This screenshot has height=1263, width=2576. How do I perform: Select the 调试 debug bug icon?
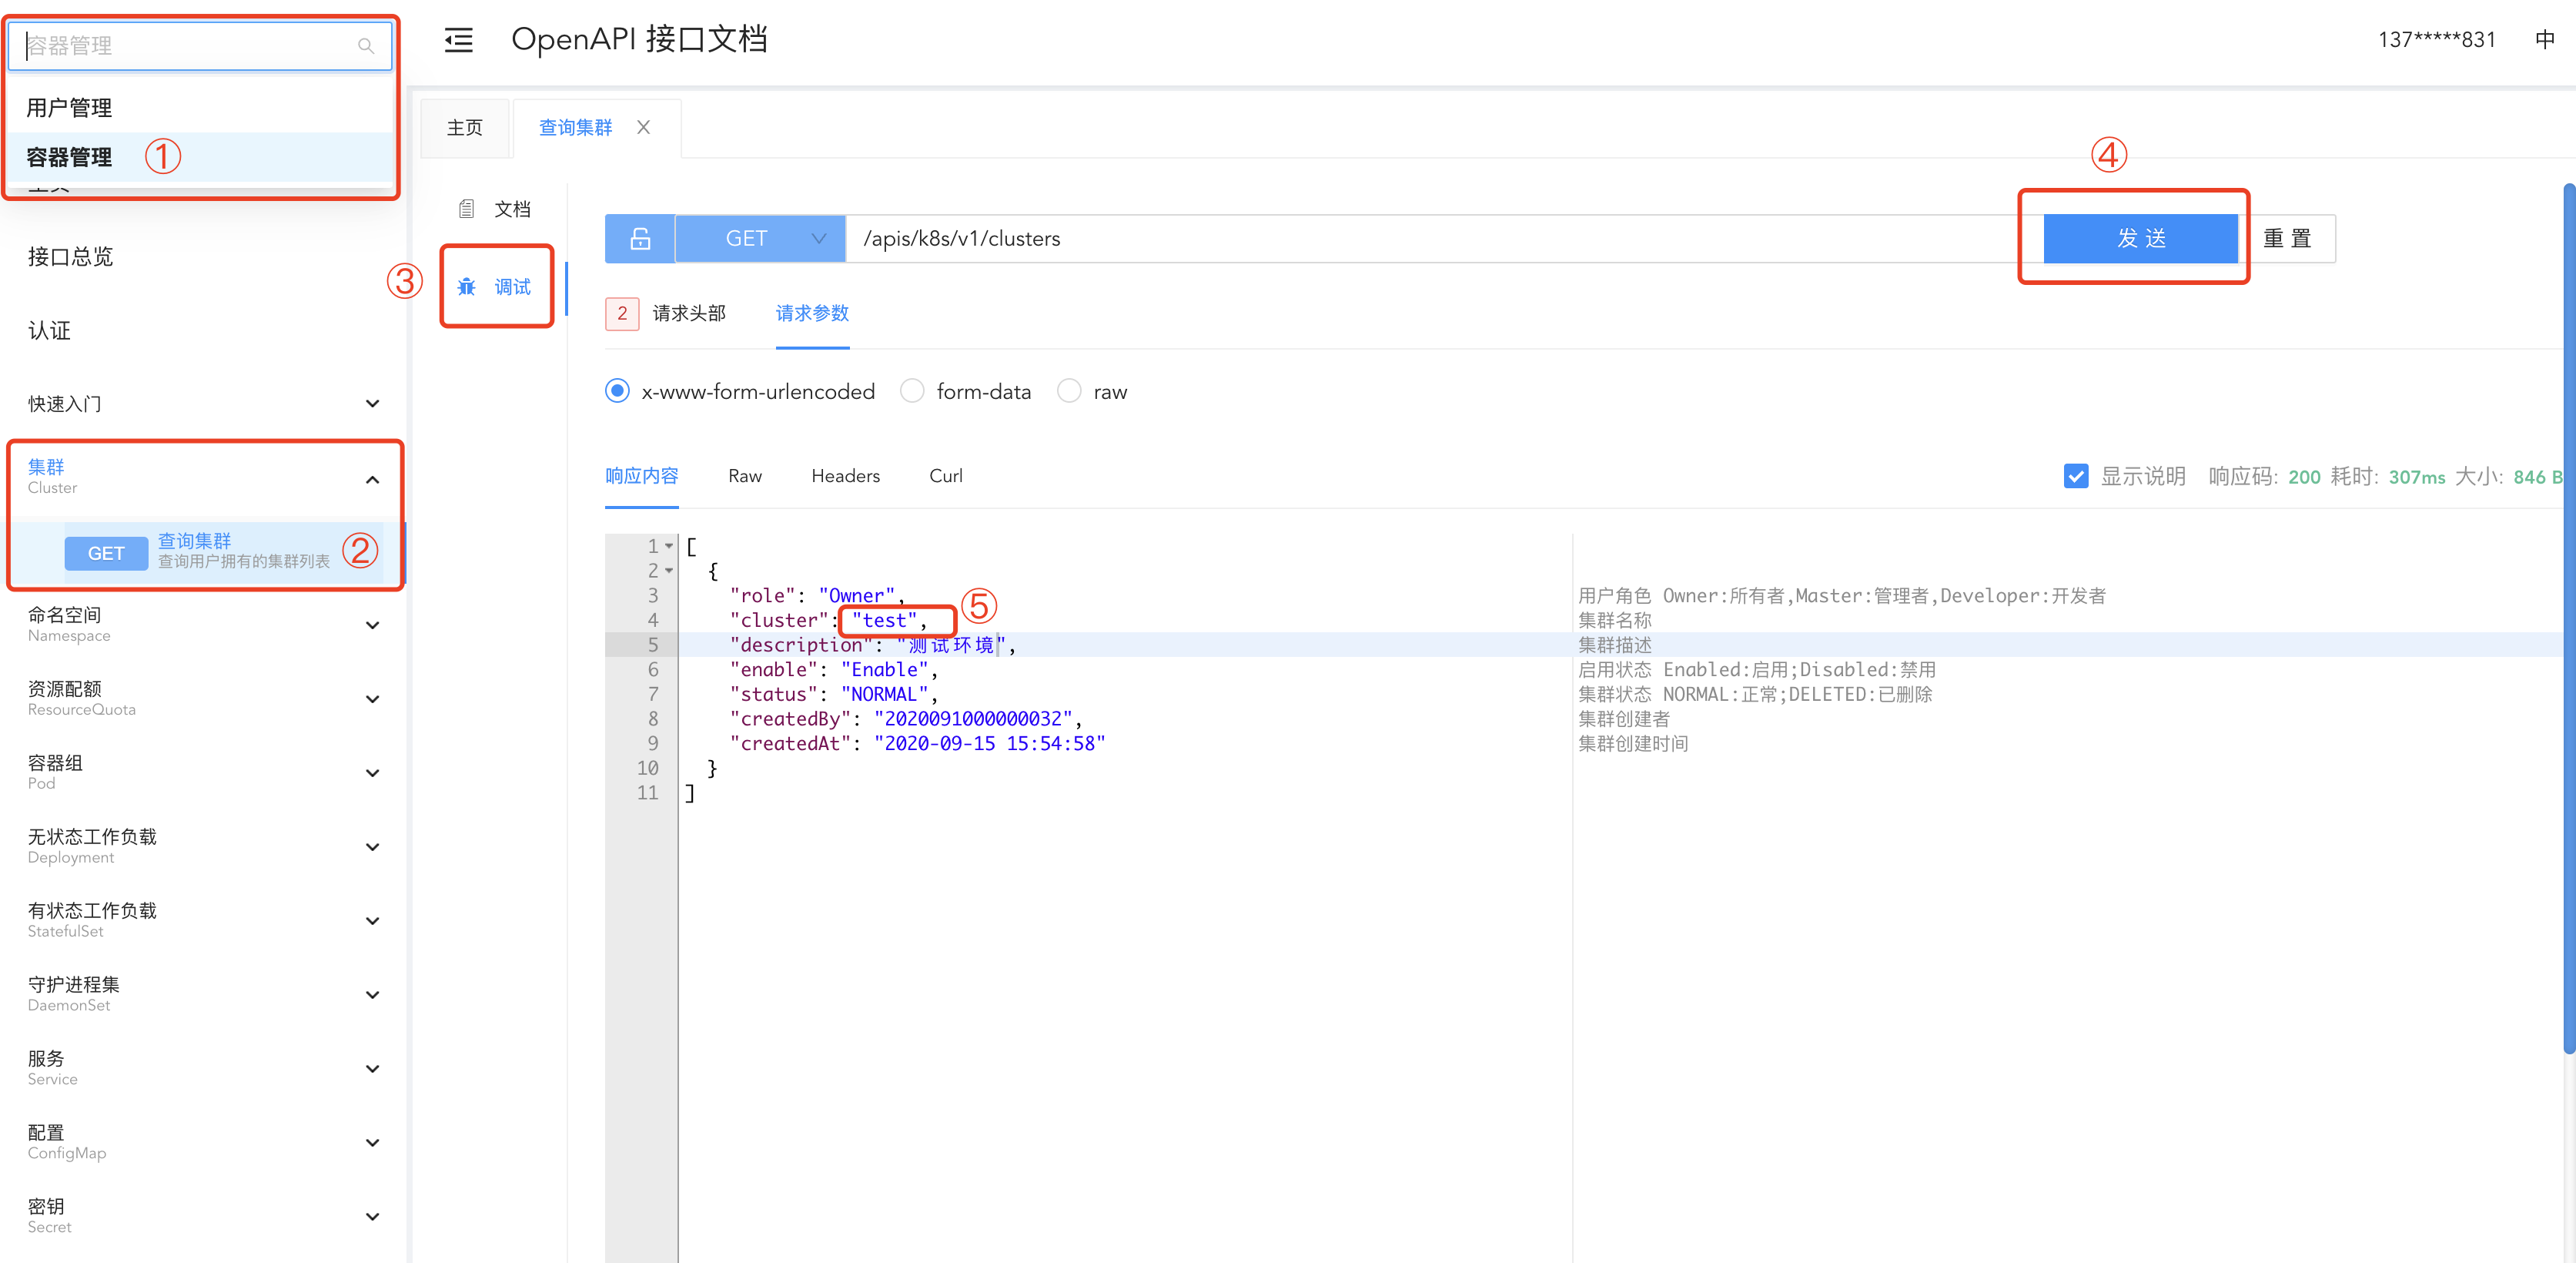pyautogui.click(x=466, y=288)
